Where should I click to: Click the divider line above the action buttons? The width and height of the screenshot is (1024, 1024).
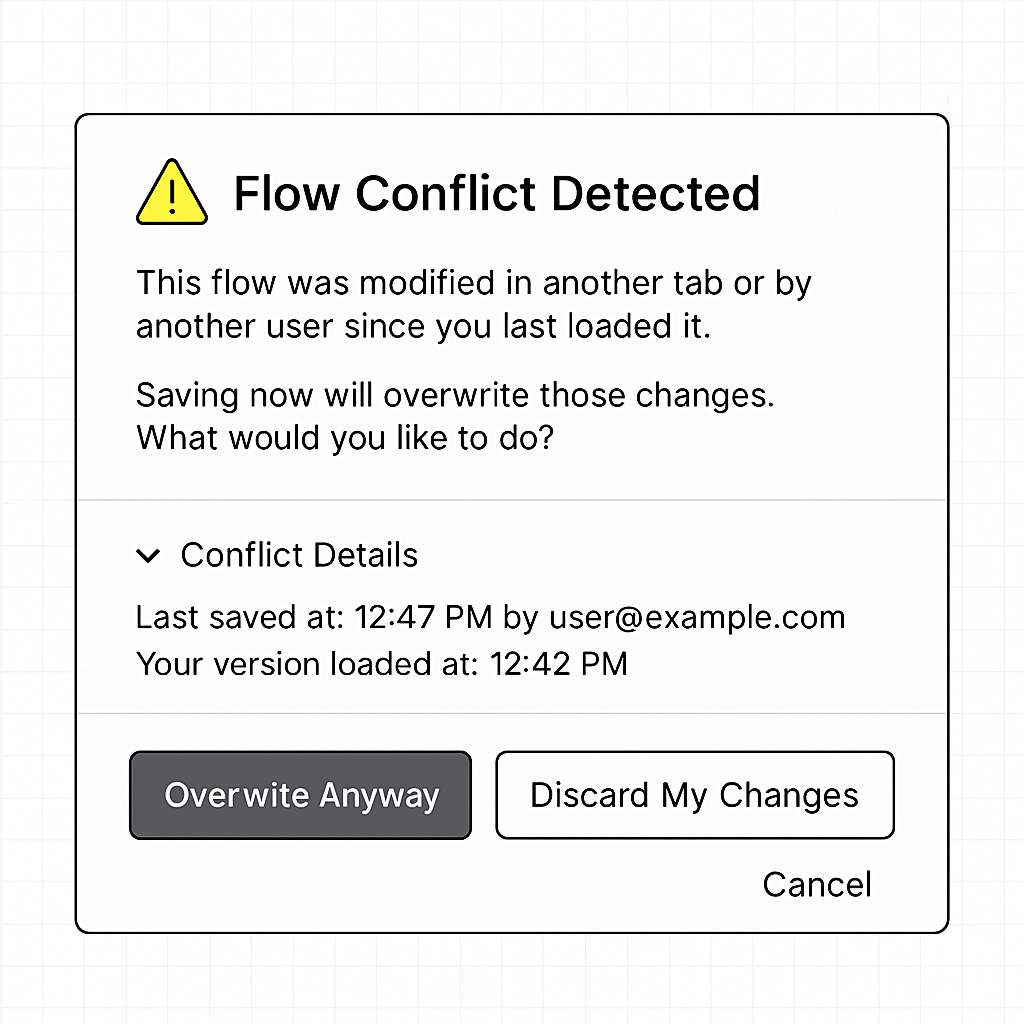click(512, 713)
